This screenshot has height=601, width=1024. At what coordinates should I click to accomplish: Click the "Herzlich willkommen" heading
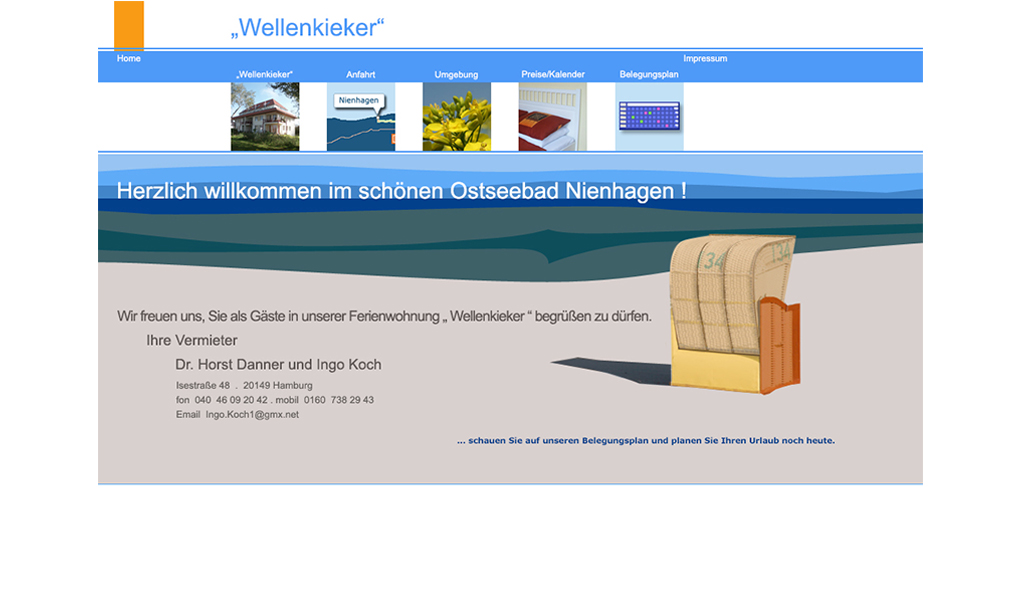tap(401, 191)
